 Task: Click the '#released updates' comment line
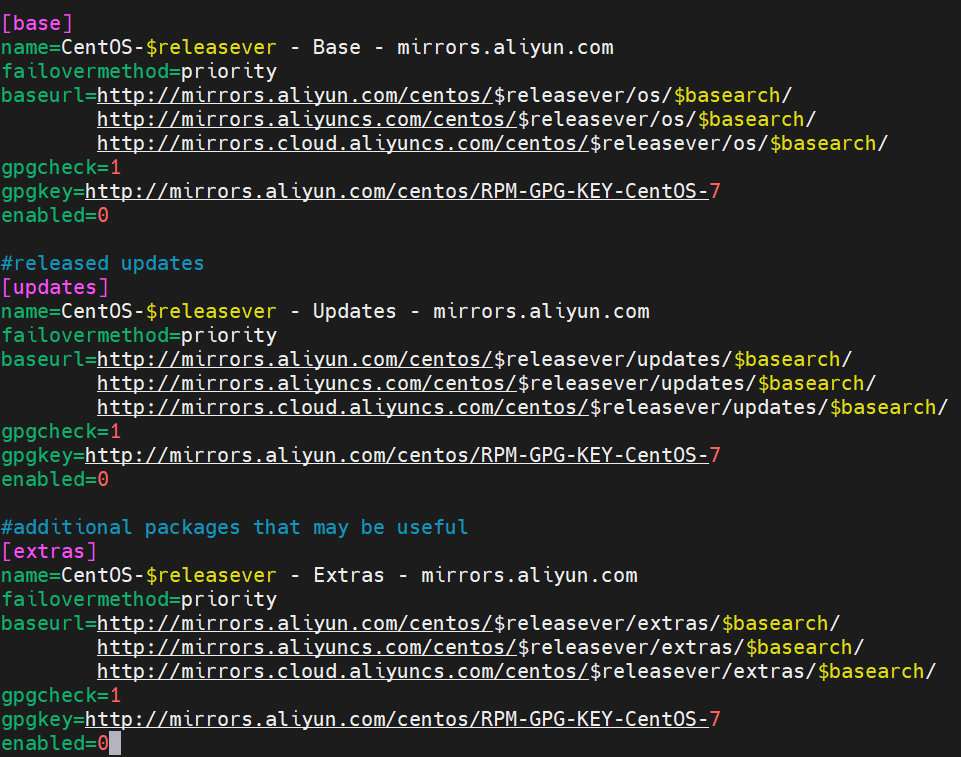click(102, 264)
